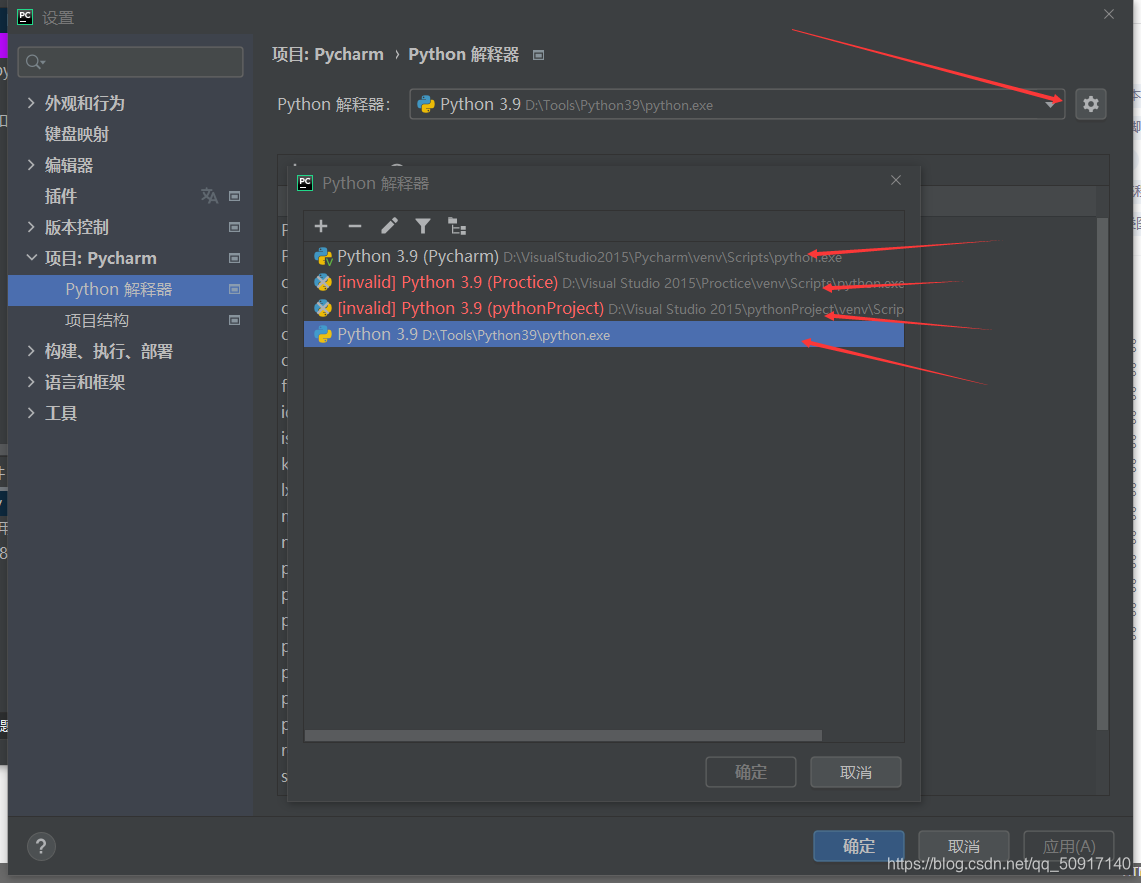
Task: Click the blue 确定 button in 设置
Action: click(x=859, y=846)
